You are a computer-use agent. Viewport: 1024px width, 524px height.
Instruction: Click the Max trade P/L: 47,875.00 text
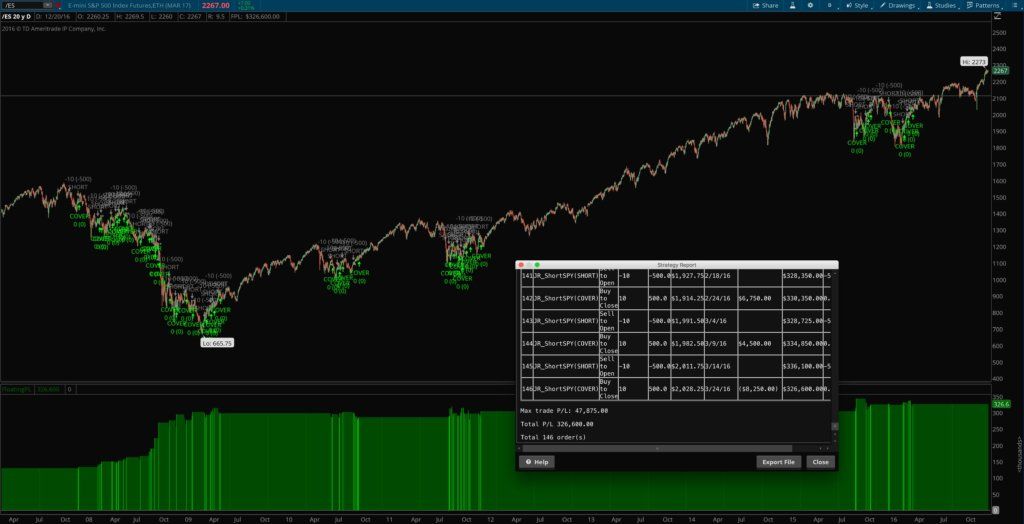point(564,411)
